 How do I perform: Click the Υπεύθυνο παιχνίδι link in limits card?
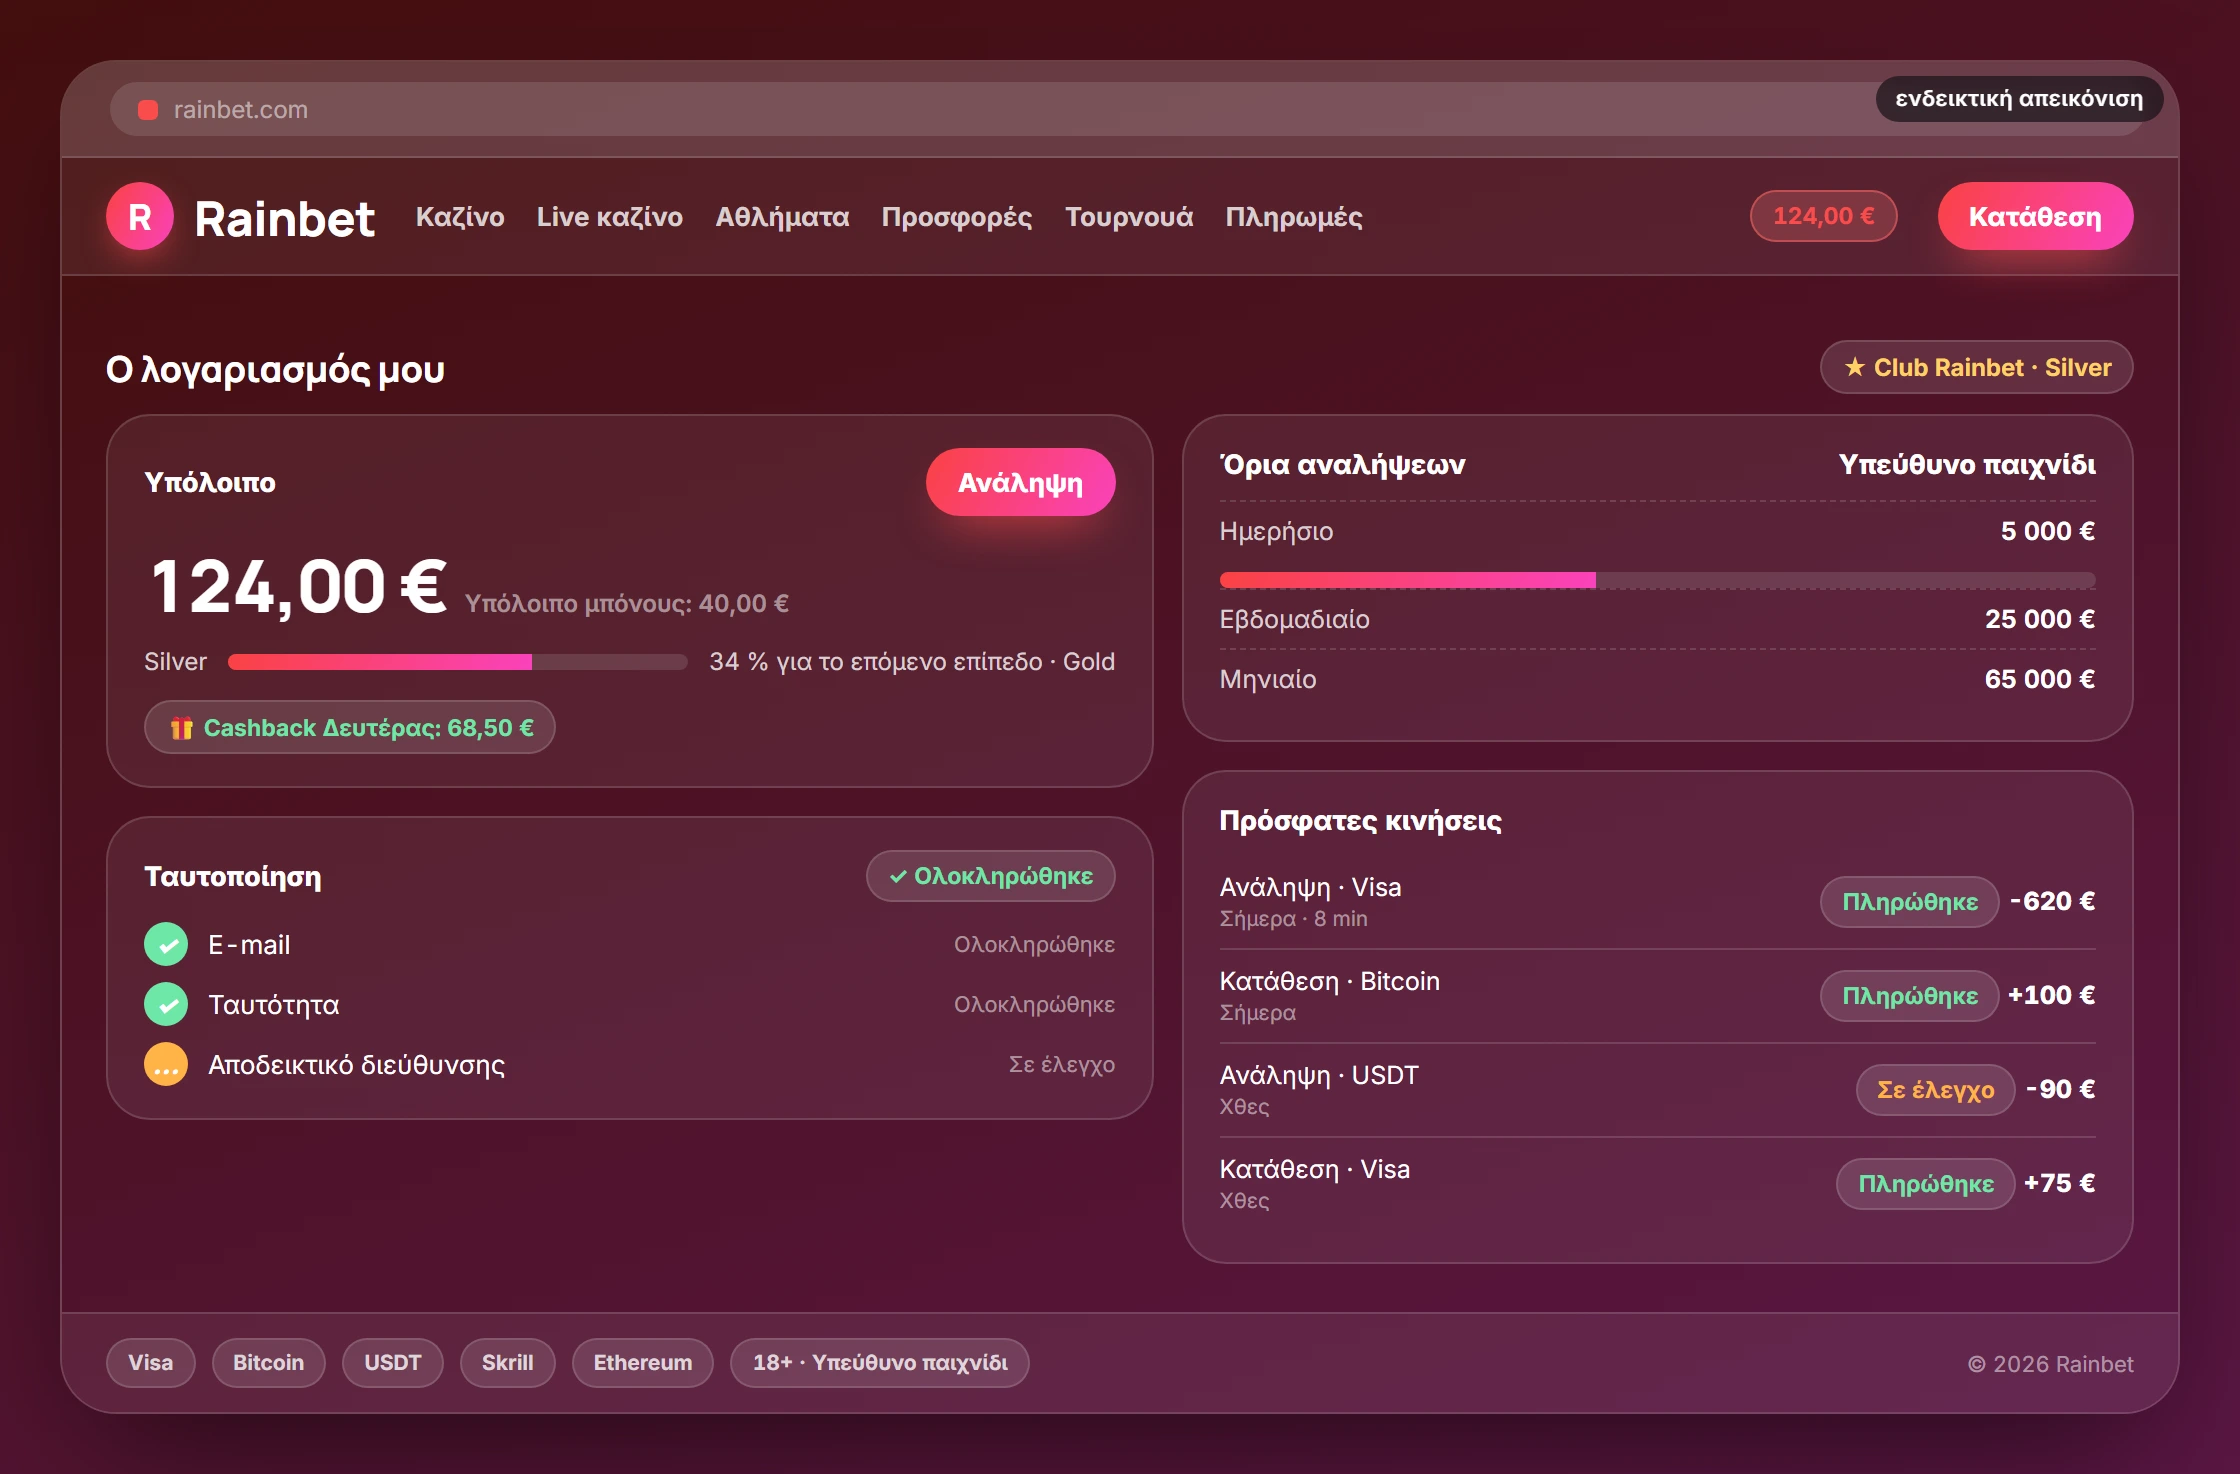1967,464
